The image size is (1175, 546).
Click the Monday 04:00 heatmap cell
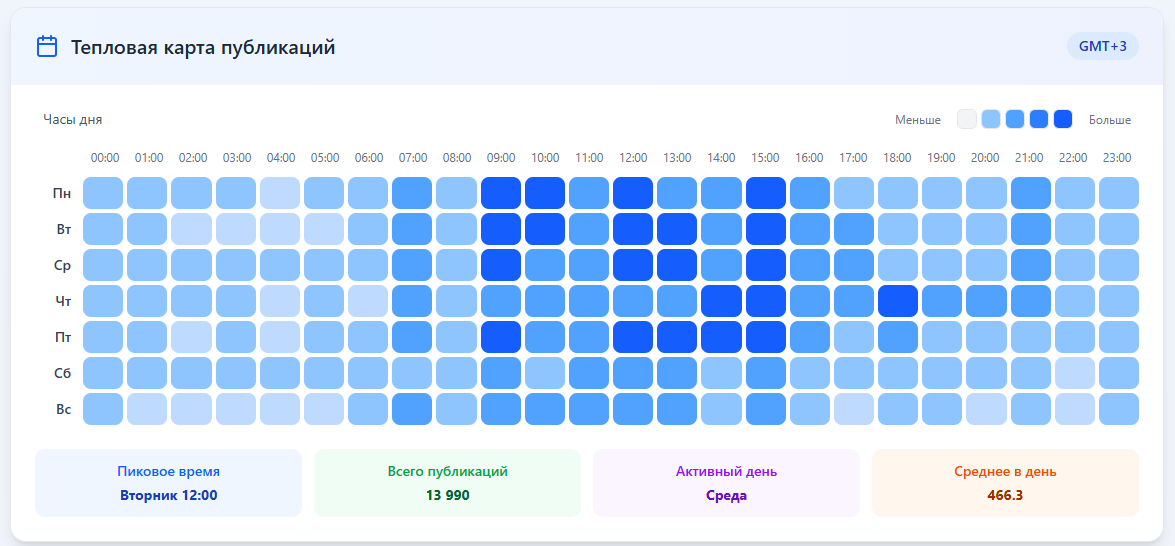point(280,193)
